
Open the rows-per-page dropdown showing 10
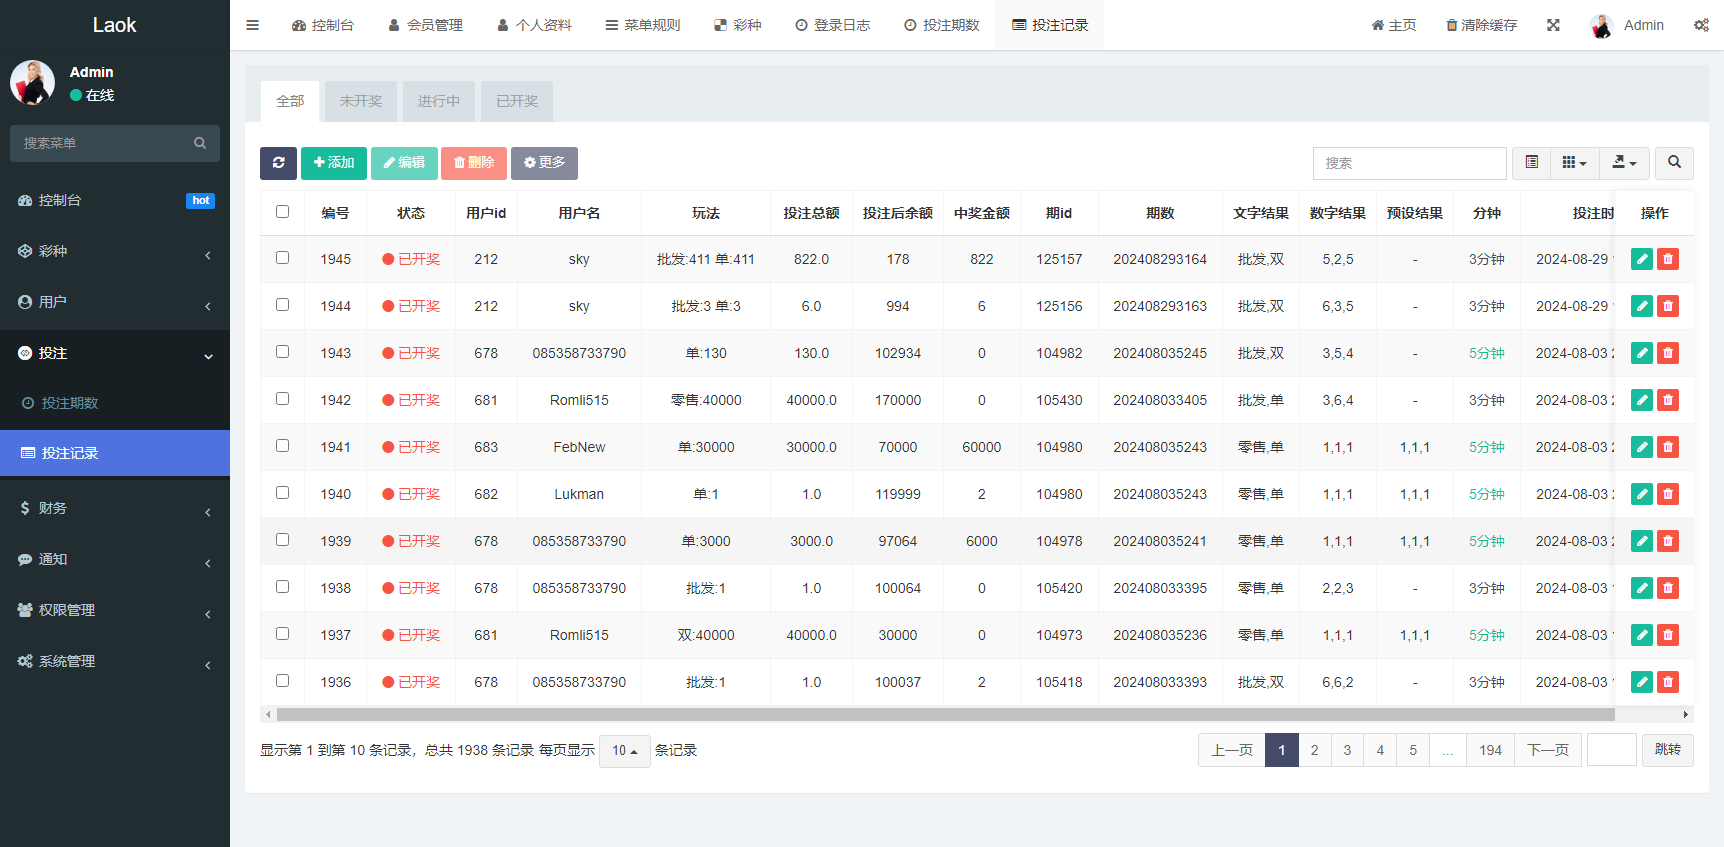[624, 751]
